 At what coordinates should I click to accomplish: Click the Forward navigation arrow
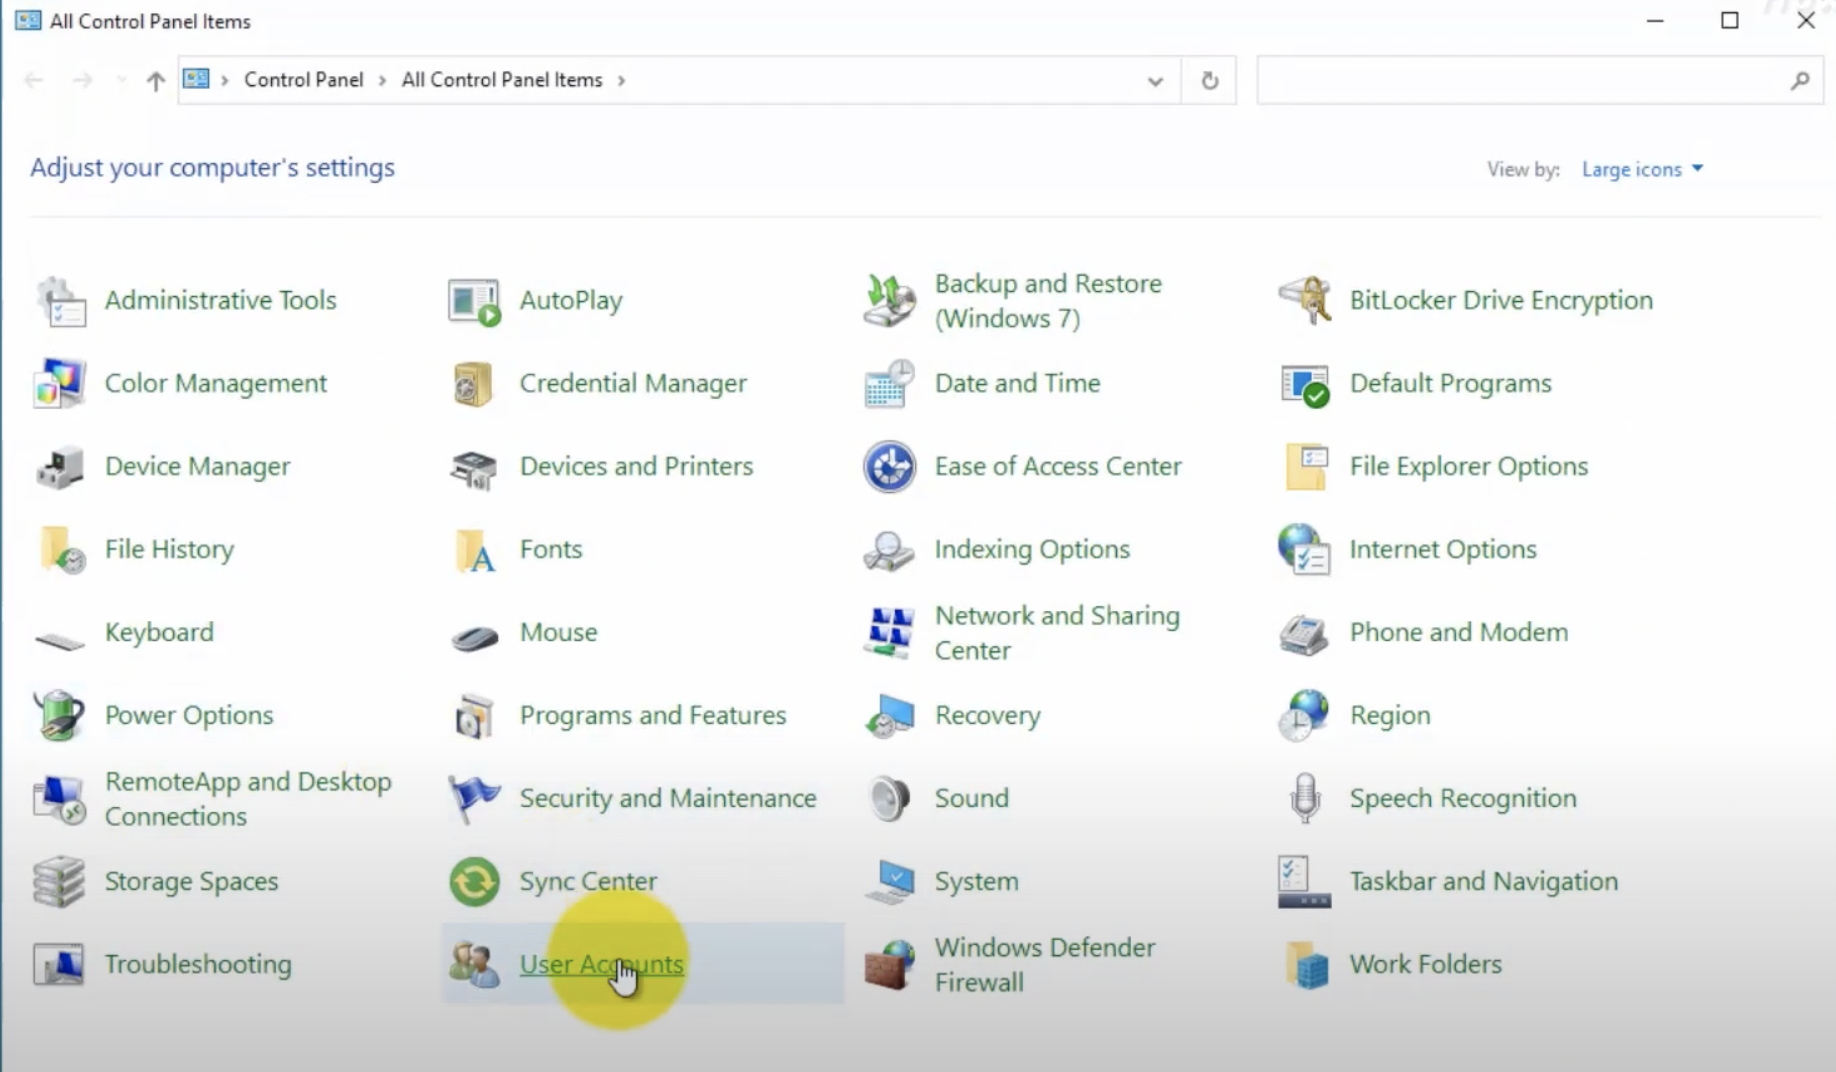(x=83, y=81)
